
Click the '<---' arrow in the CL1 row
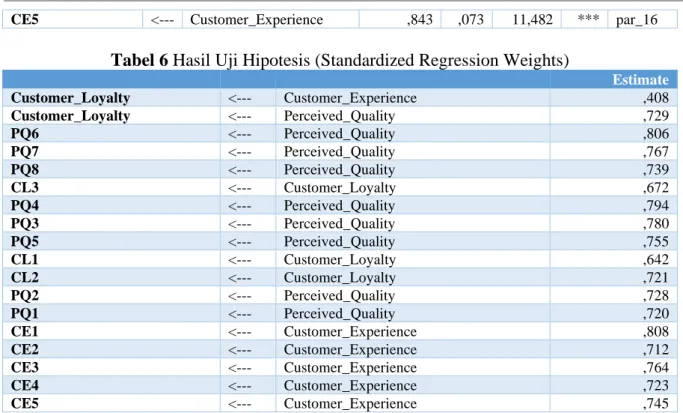tap(240, 261)
